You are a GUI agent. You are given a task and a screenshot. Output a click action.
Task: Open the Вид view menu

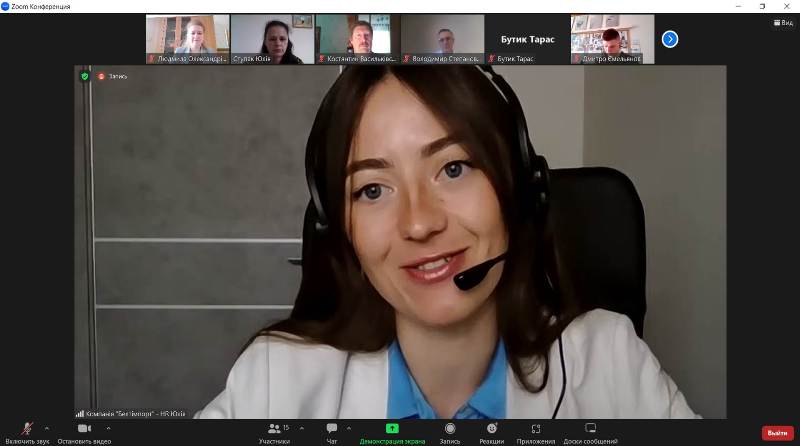tap(783, 22)
